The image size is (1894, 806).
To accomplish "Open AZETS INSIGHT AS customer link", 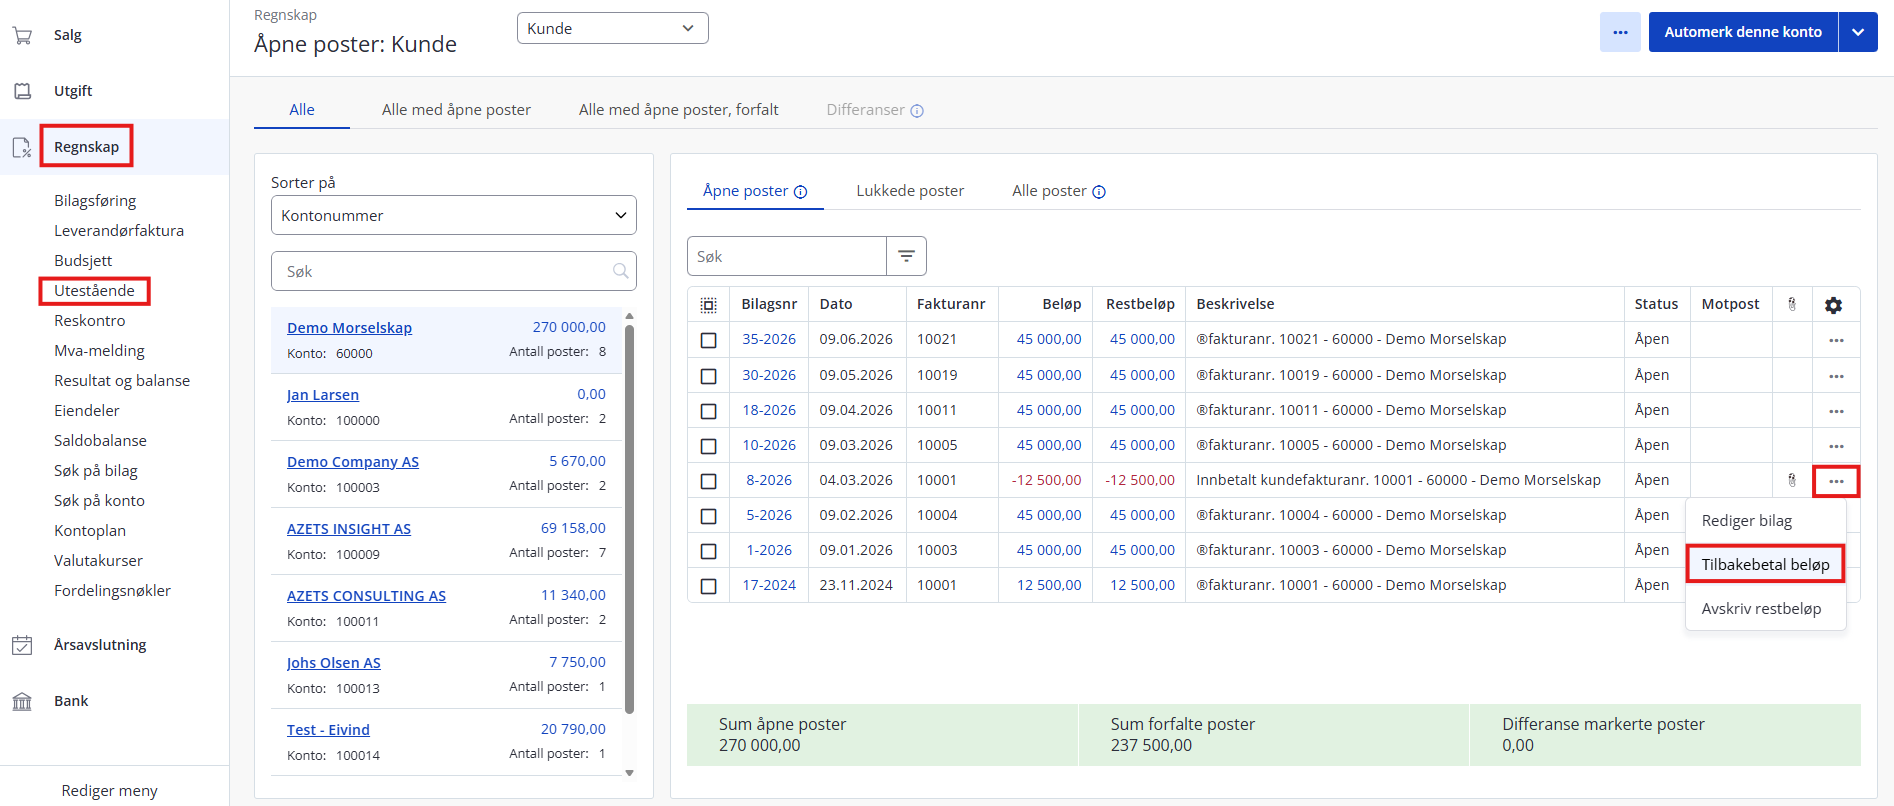I will click(x=349, y=529).
